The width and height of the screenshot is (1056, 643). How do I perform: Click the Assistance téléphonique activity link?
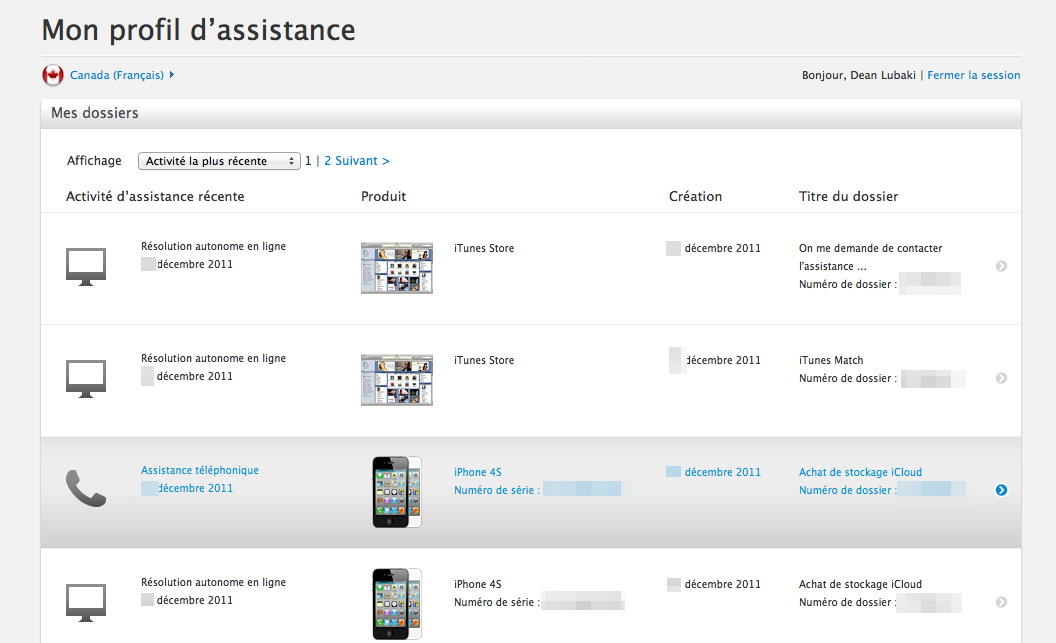(x=199, y=469)
